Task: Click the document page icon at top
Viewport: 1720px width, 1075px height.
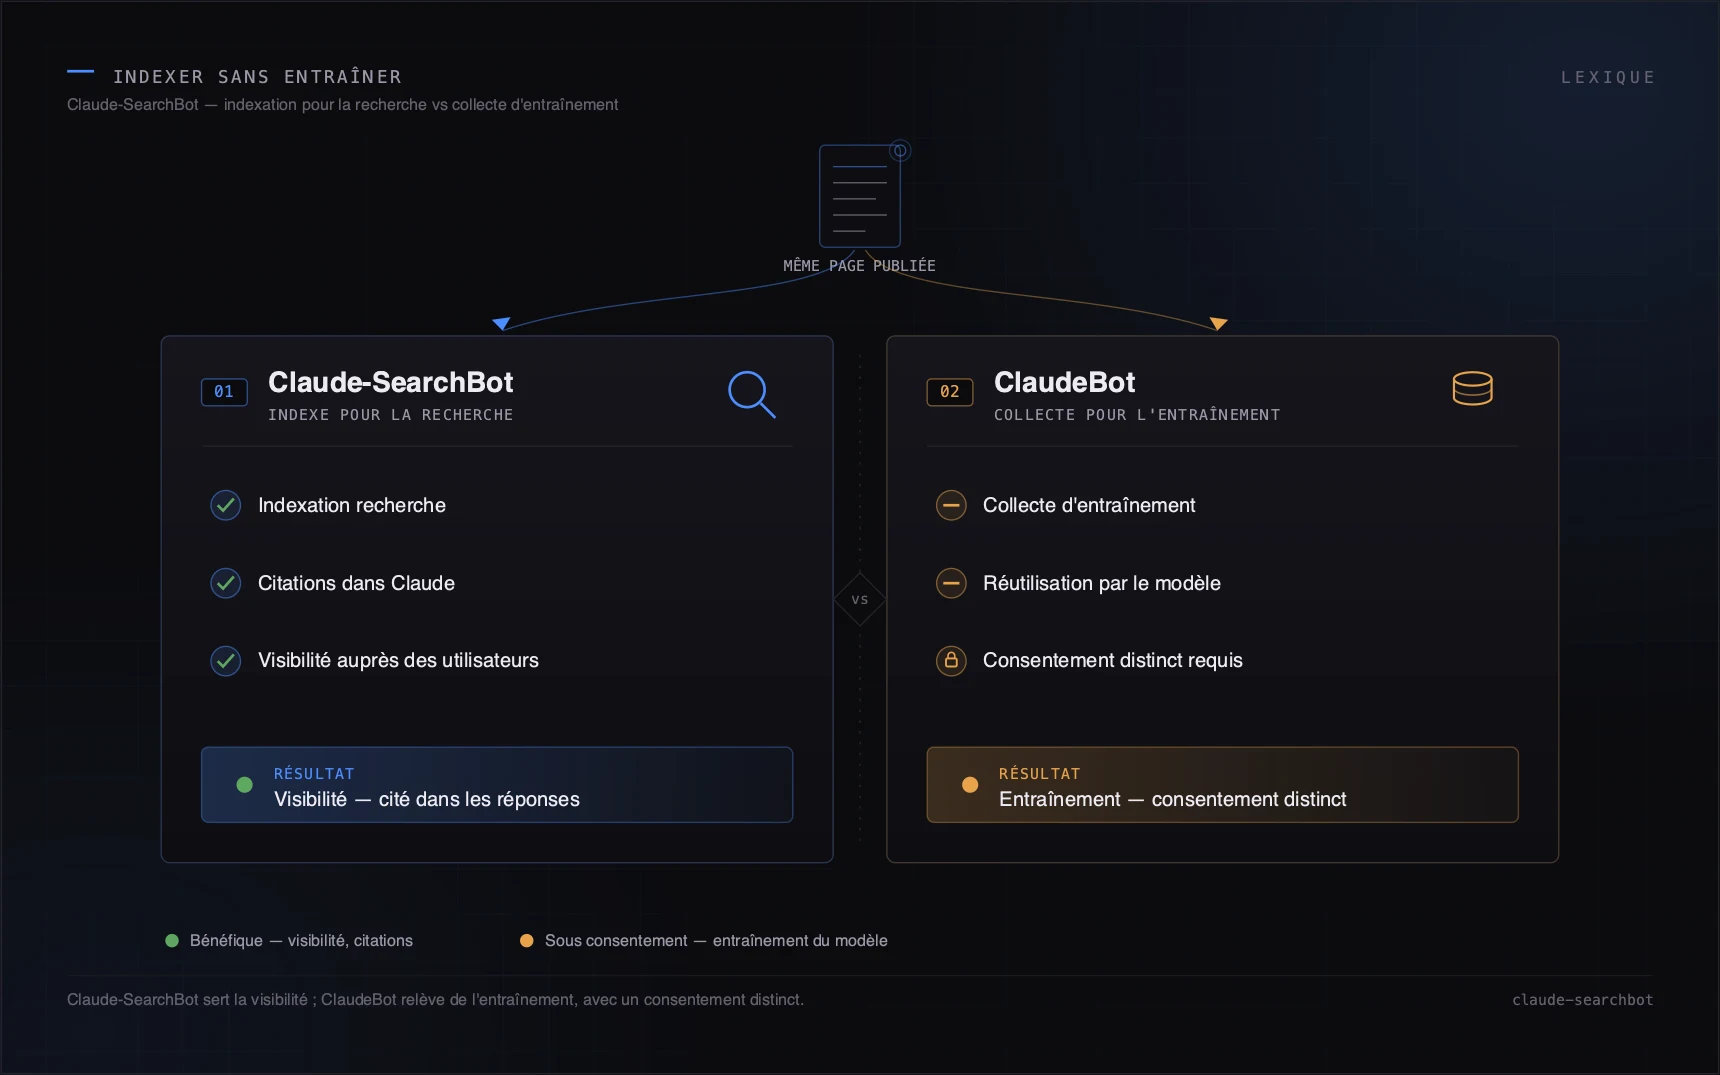Action: (x=860, y=196)
